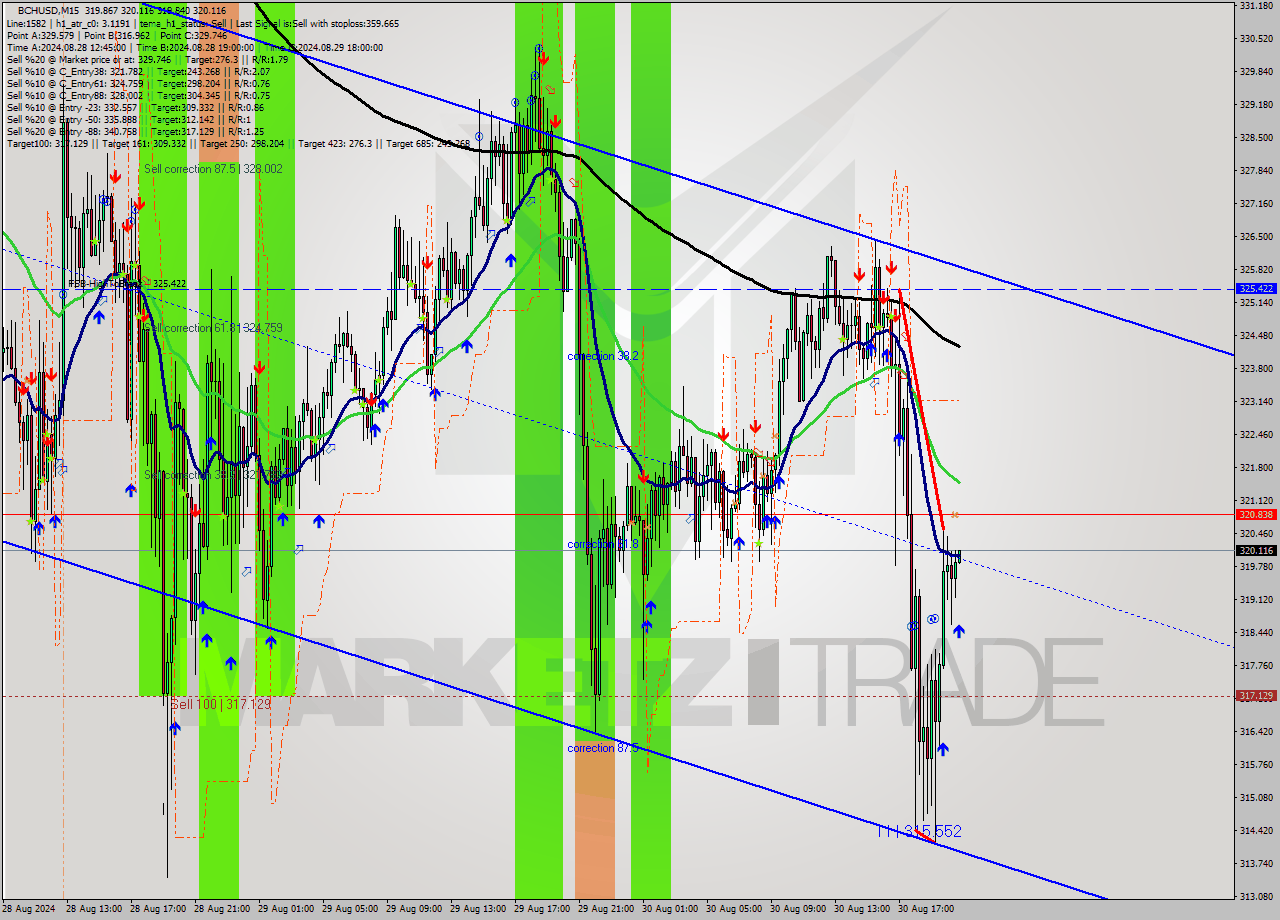Image resolution: width=1280 pixels, height=920 pixels.
Task: Click the 319.120 price axis value
Action: (1256, 600)
